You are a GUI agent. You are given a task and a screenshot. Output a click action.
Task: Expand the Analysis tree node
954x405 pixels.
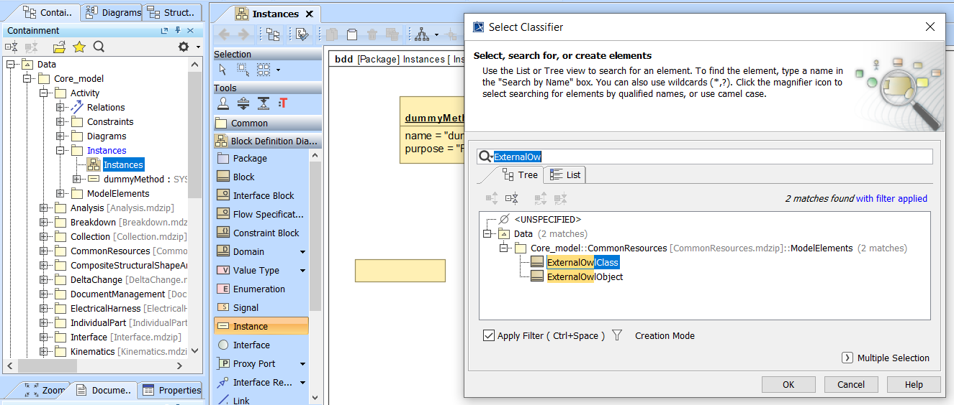(x=45, y=208)
